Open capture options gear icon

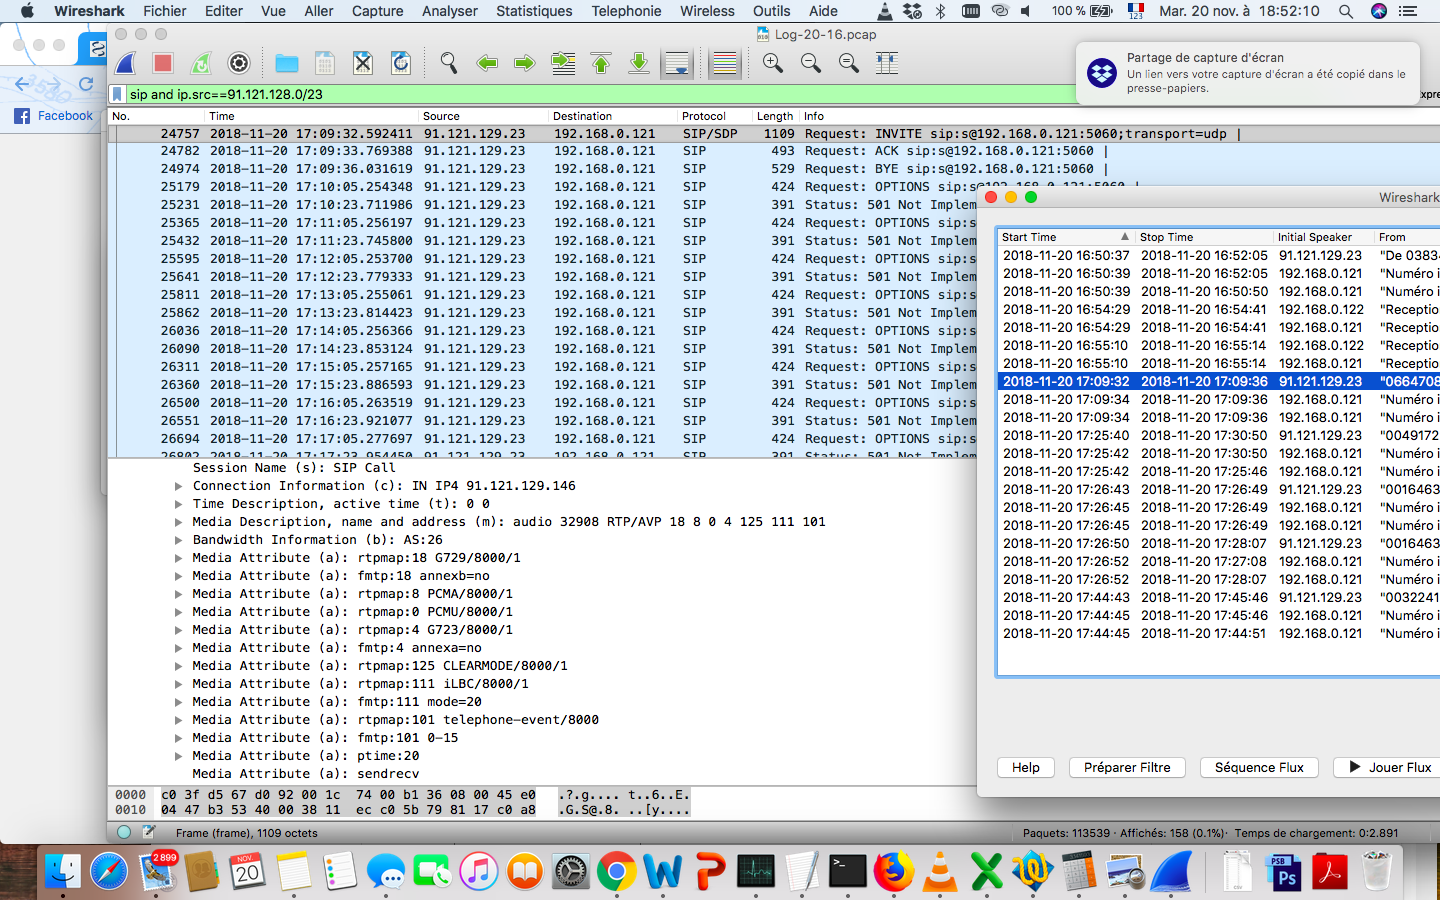click(x=239, y=64)
